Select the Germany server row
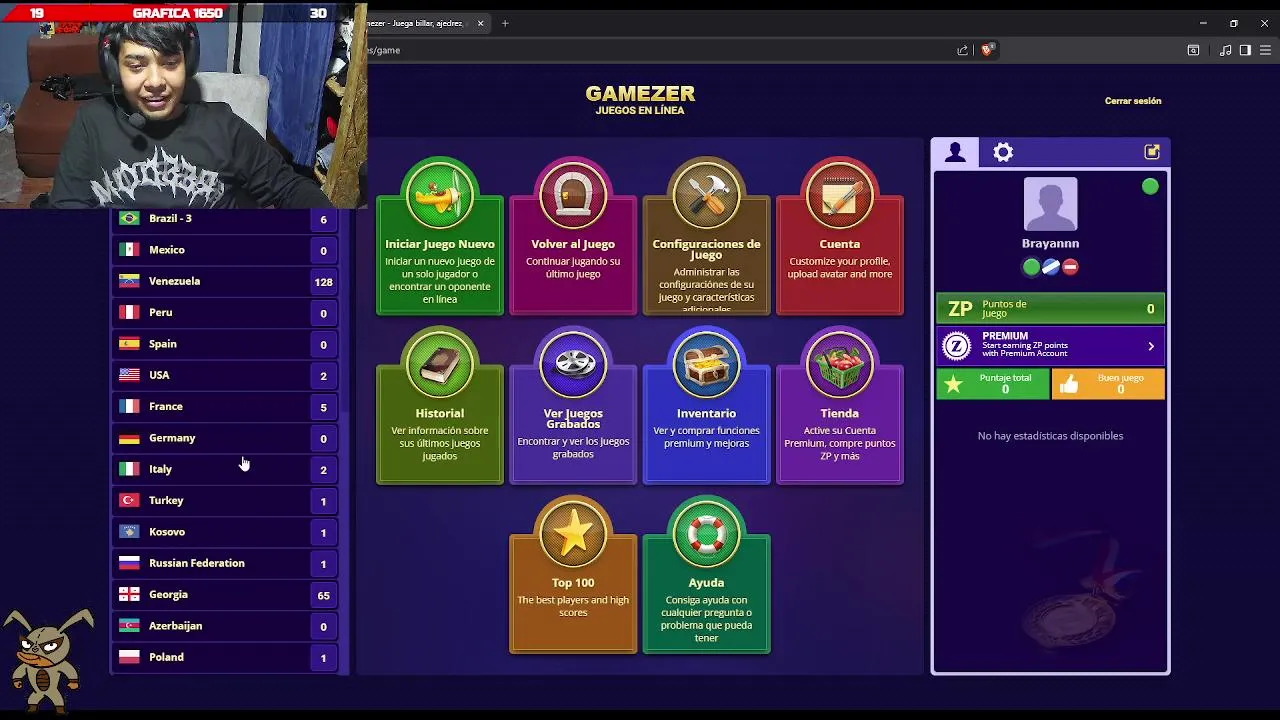1280x720 pixels. 225,438
